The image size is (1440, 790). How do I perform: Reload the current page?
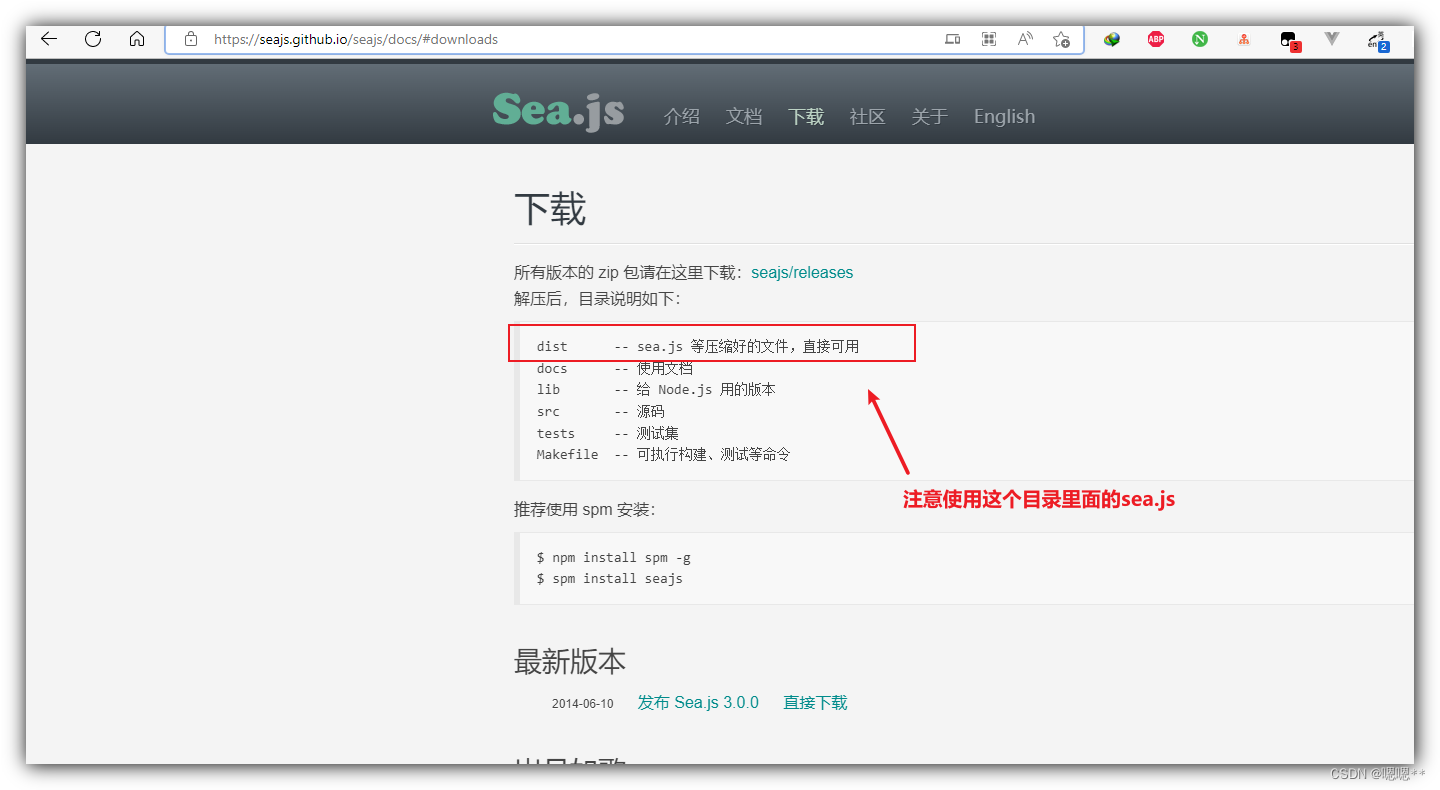(x=93, y=39)
